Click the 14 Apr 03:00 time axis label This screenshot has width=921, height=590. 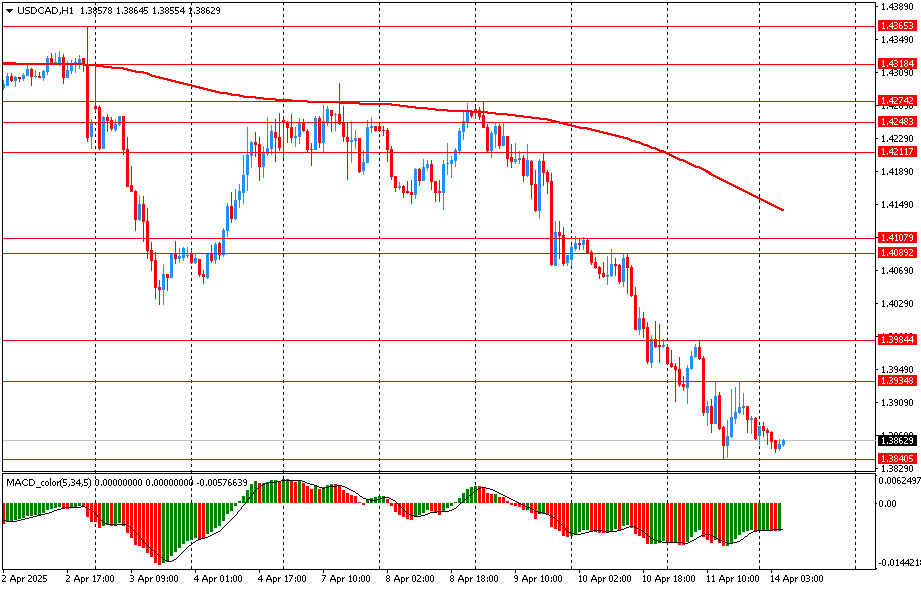click(x=796, y=579)
